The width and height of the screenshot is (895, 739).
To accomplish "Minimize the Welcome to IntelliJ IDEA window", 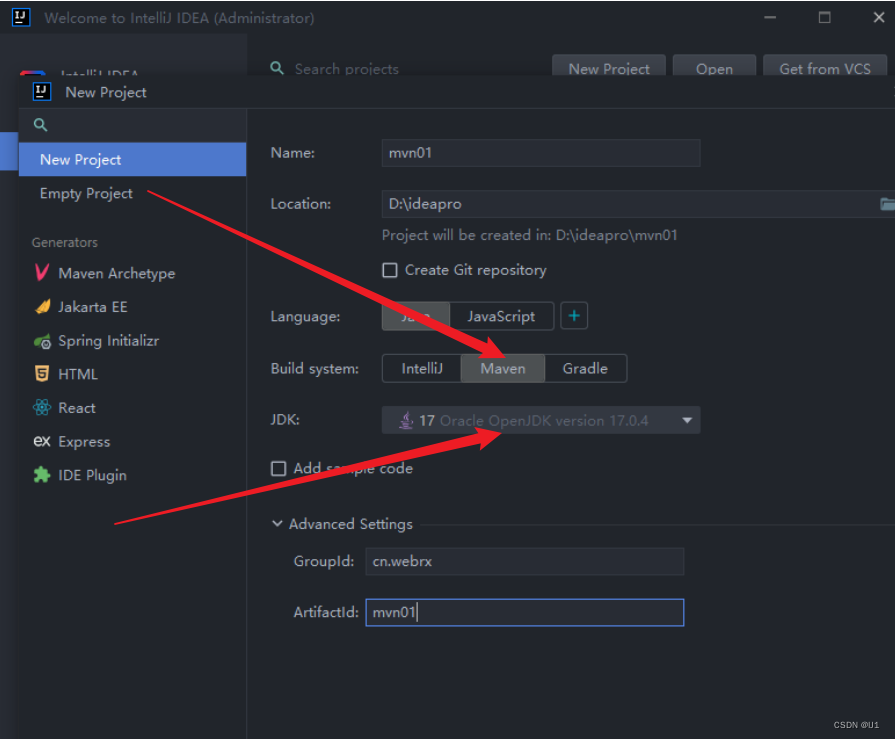I will (770, 18).
